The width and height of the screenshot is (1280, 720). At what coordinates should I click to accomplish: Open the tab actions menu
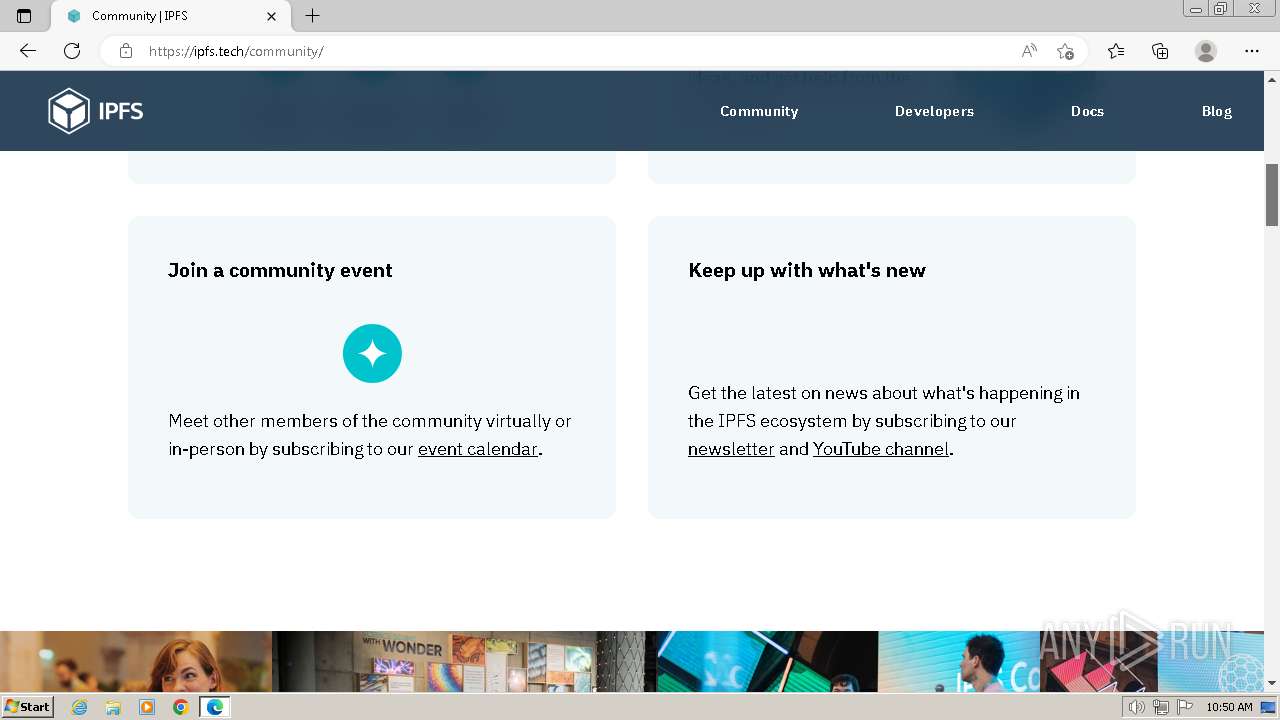(x=24, y=16)
